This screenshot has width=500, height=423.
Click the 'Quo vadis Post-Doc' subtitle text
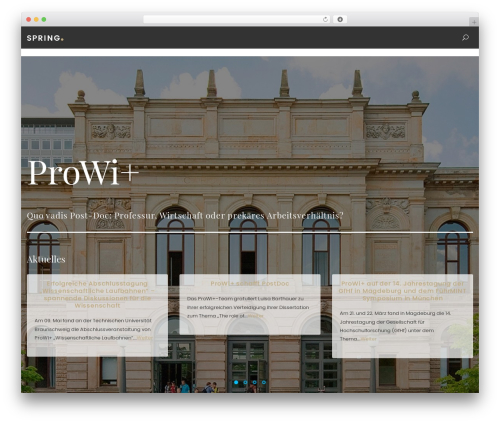(x=185, y=216)
